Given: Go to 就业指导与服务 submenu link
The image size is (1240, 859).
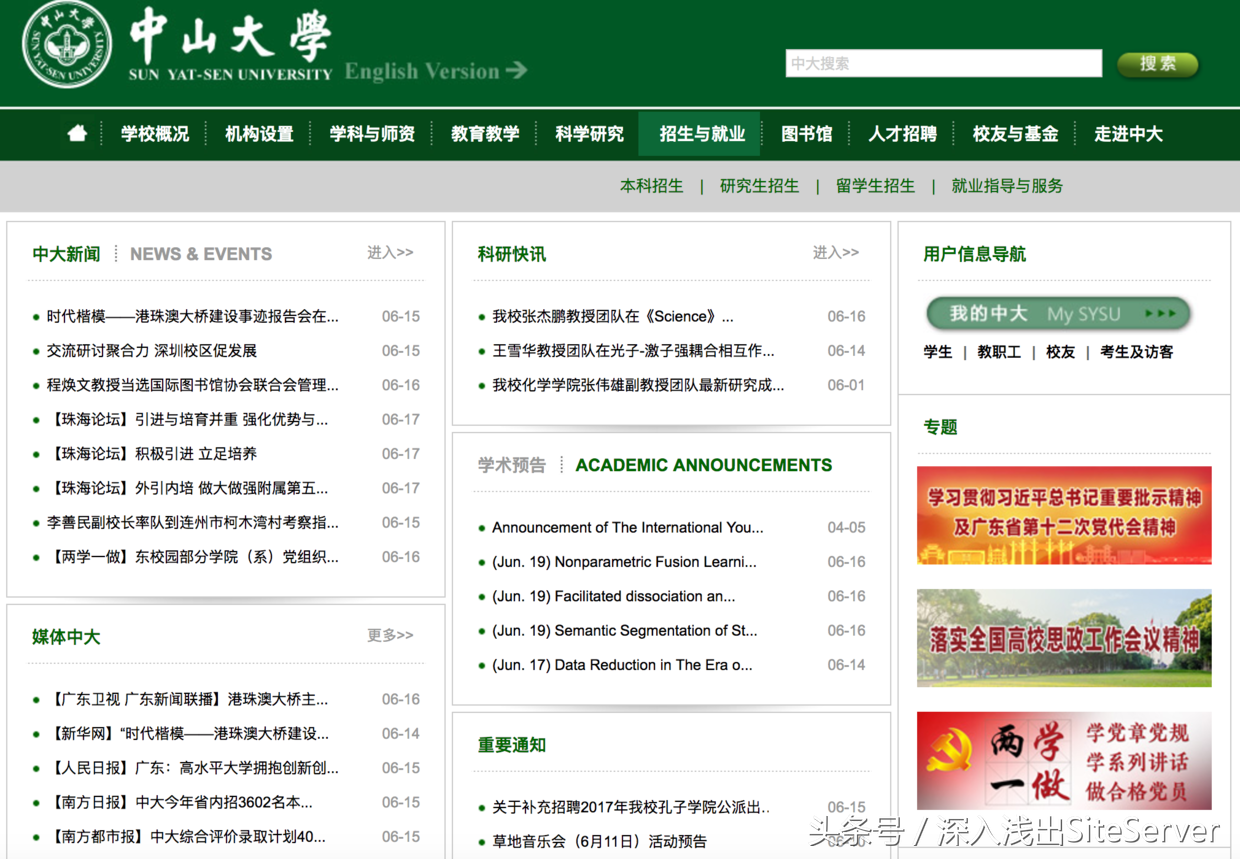Looking at the screenshot, I should pyautogui.click(x=1007, y=186).
